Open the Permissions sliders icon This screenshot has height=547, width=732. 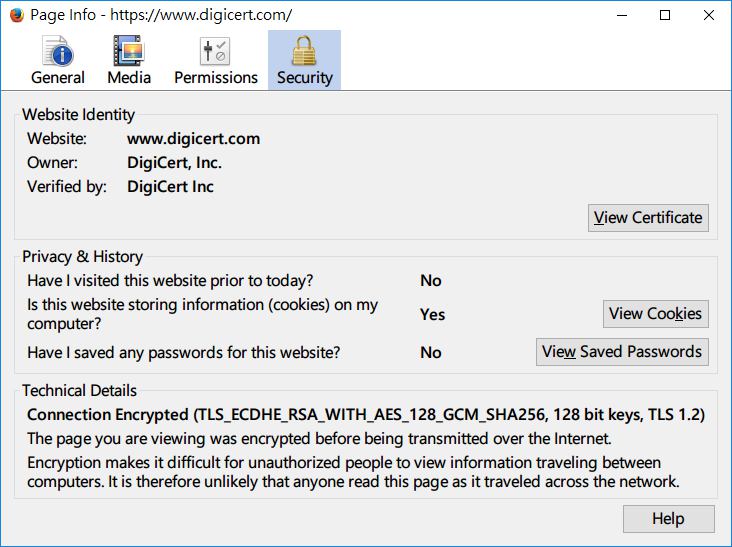[x=215, y=51]
